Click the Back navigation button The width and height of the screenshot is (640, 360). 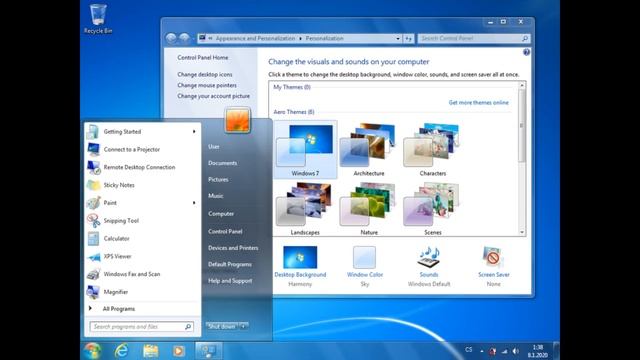pos(171,38)
